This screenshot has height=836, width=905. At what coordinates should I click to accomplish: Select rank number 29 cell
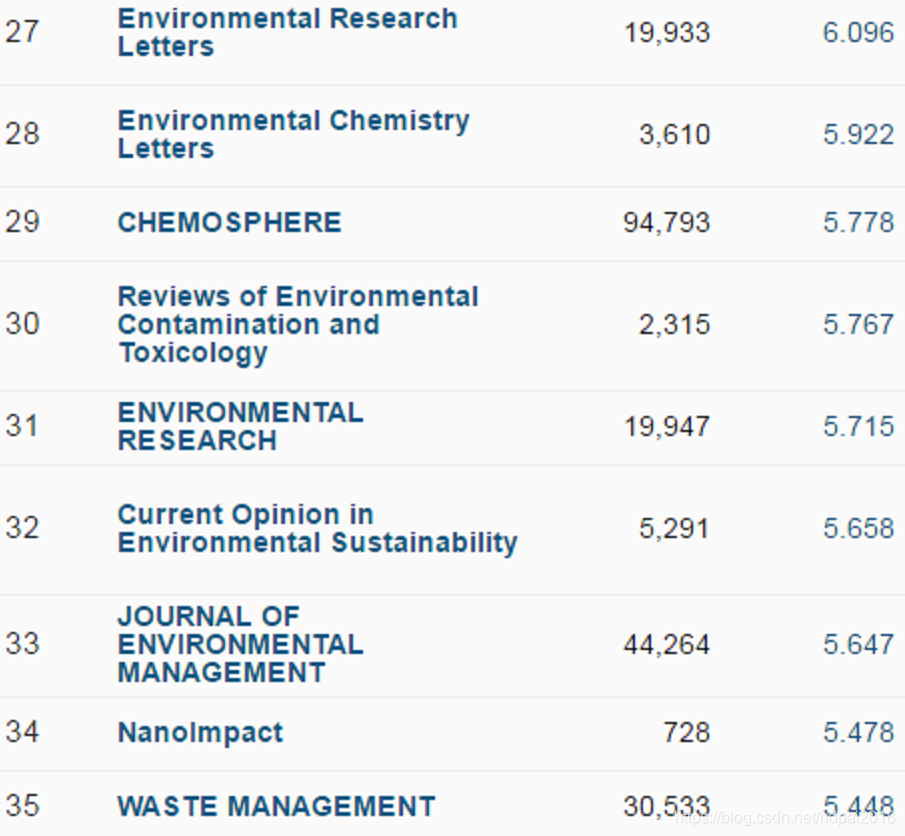[x=23, y=222]
